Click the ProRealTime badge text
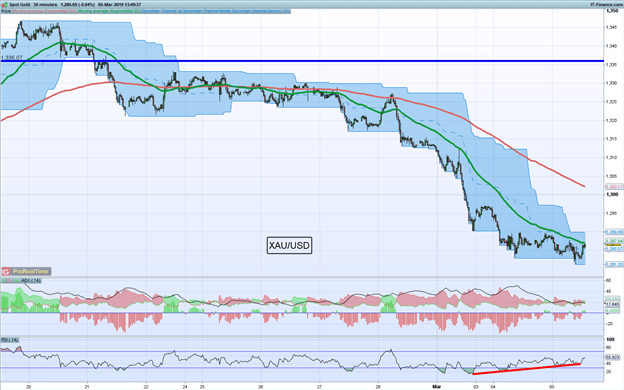 pos(30,271)
